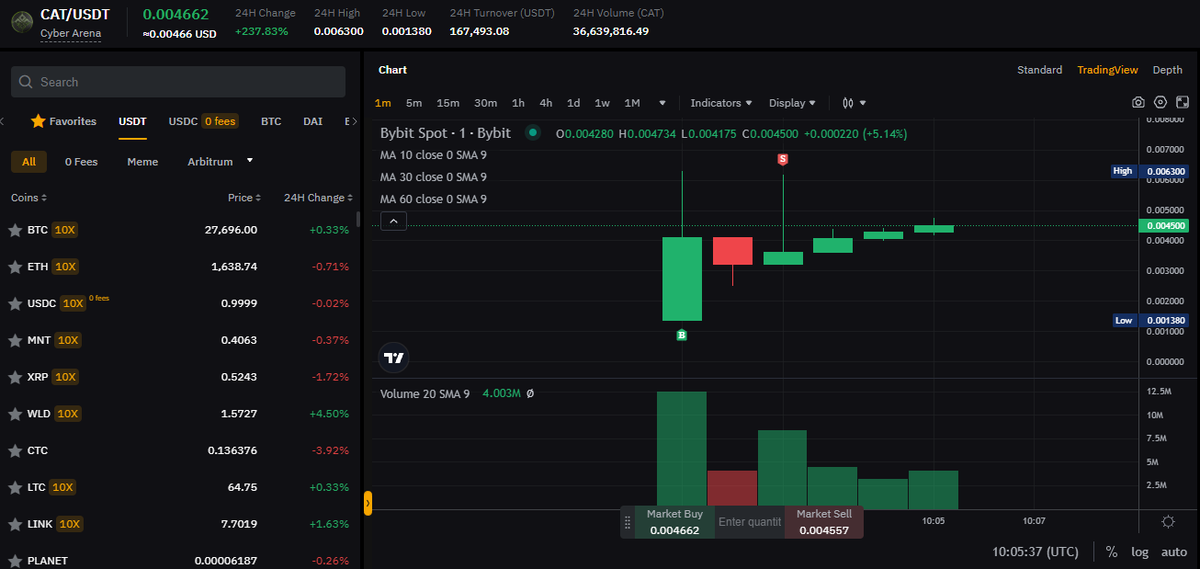Toggle auto scale on the chart
Image resolution: width=1200 pixels, height=569 pixels.
[x=1174, y=551]
